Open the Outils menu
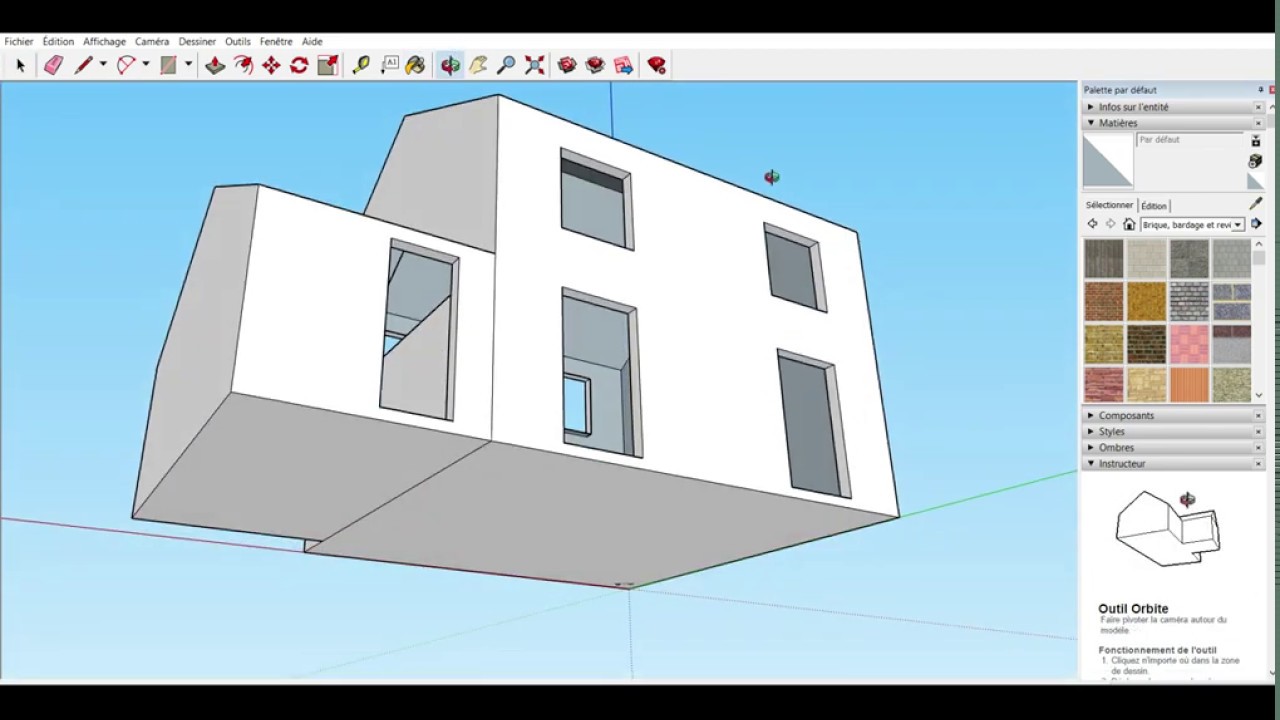Viewport: 1280px width, 720px height. pyautogui.click(x=238, y=42)
